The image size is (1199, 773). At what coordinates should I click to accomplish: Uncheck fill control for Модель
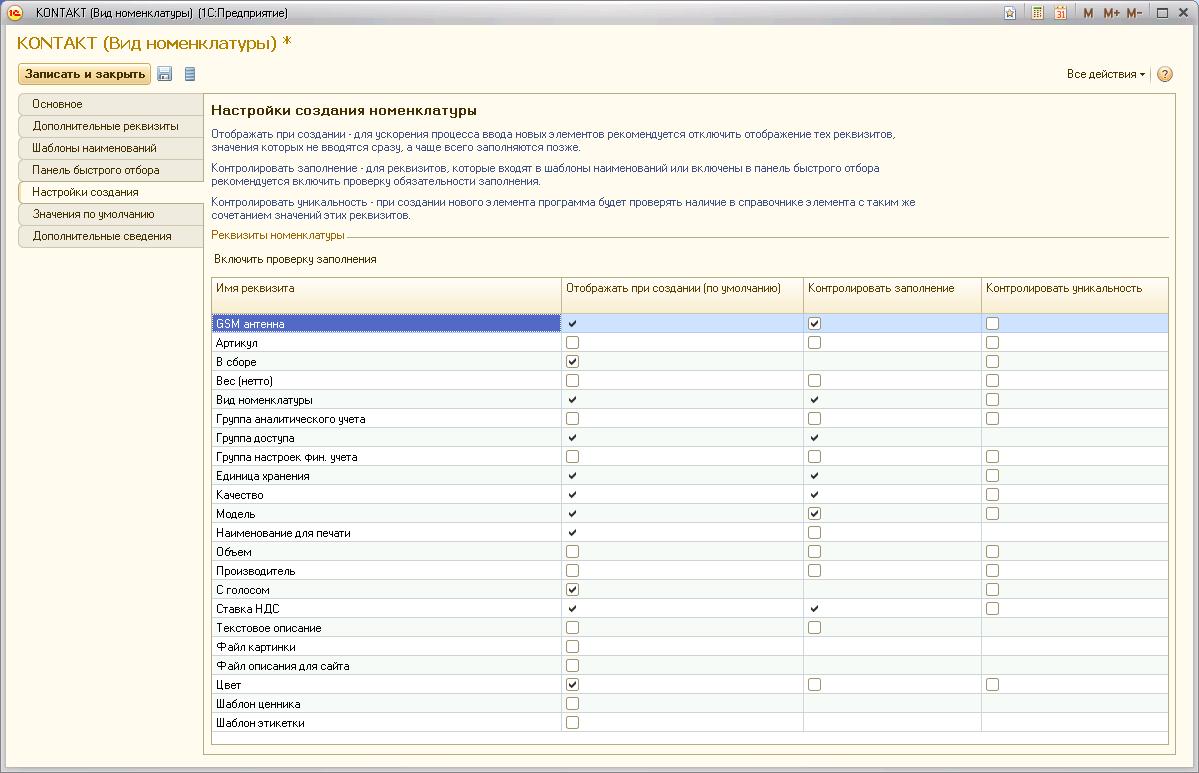[814, 514]
